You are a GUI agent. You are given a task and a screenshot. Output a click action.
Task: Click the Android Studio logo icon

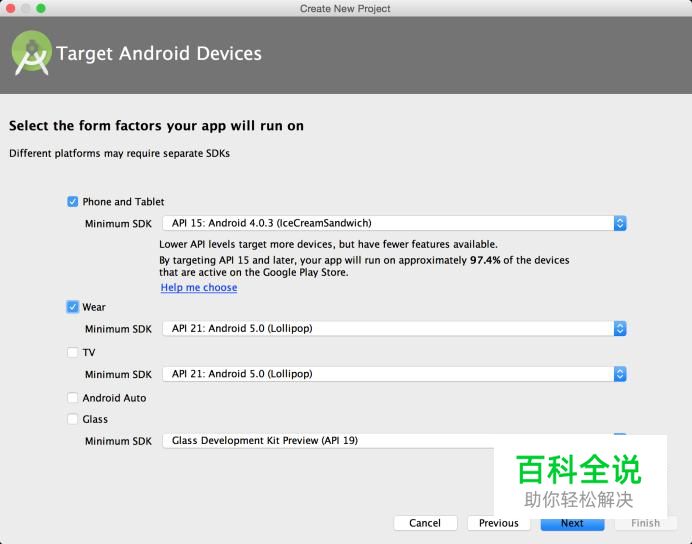click(31, 53)
